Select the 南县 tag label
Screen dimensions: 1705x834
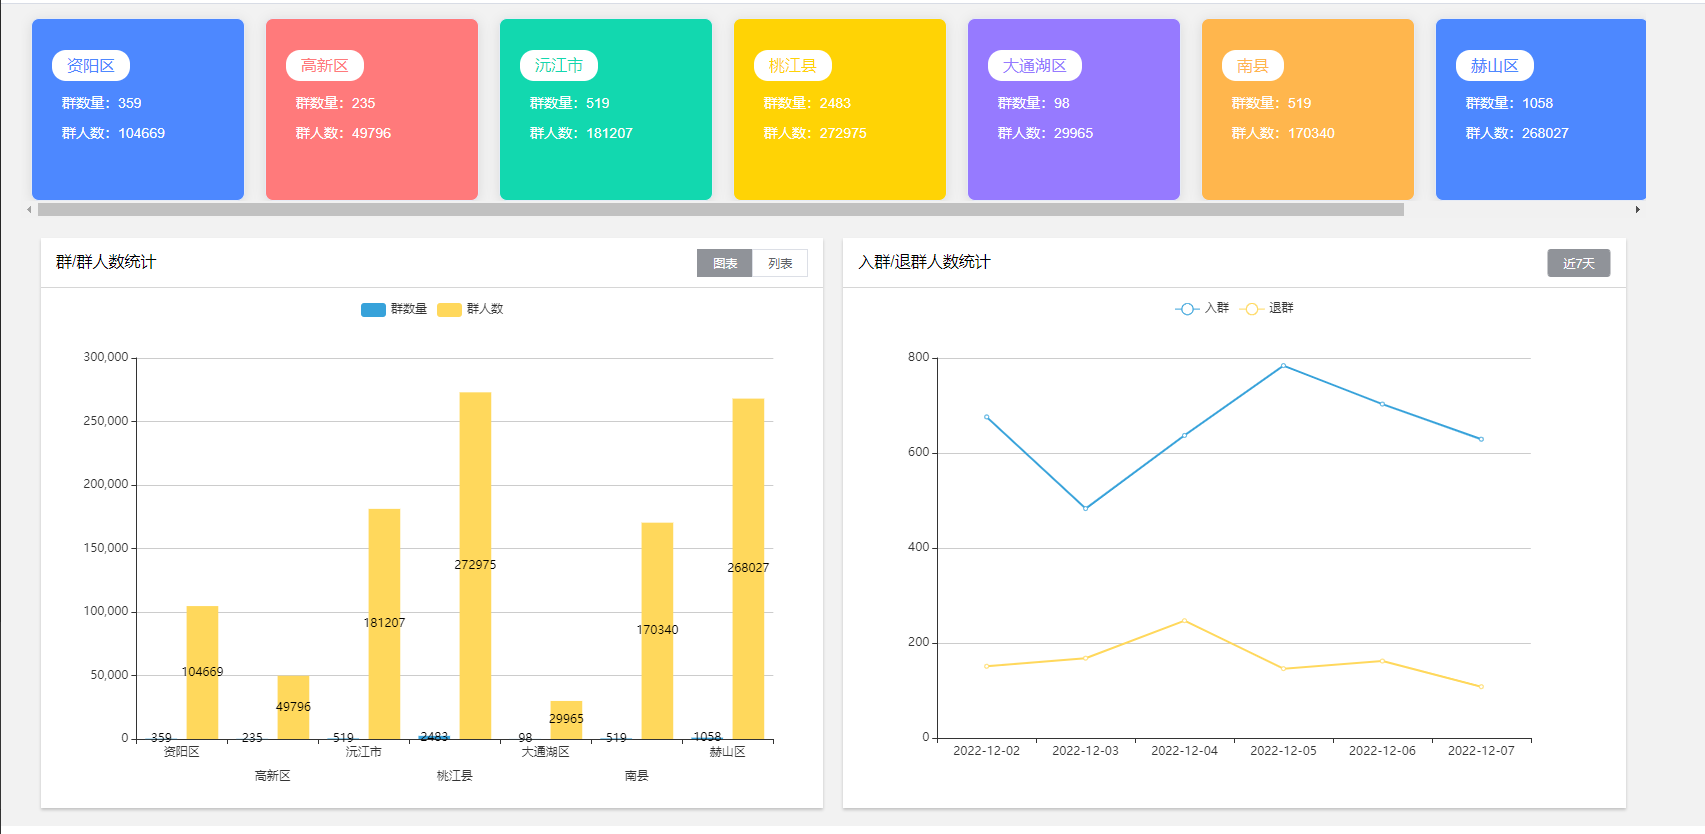click(1253, 66)
